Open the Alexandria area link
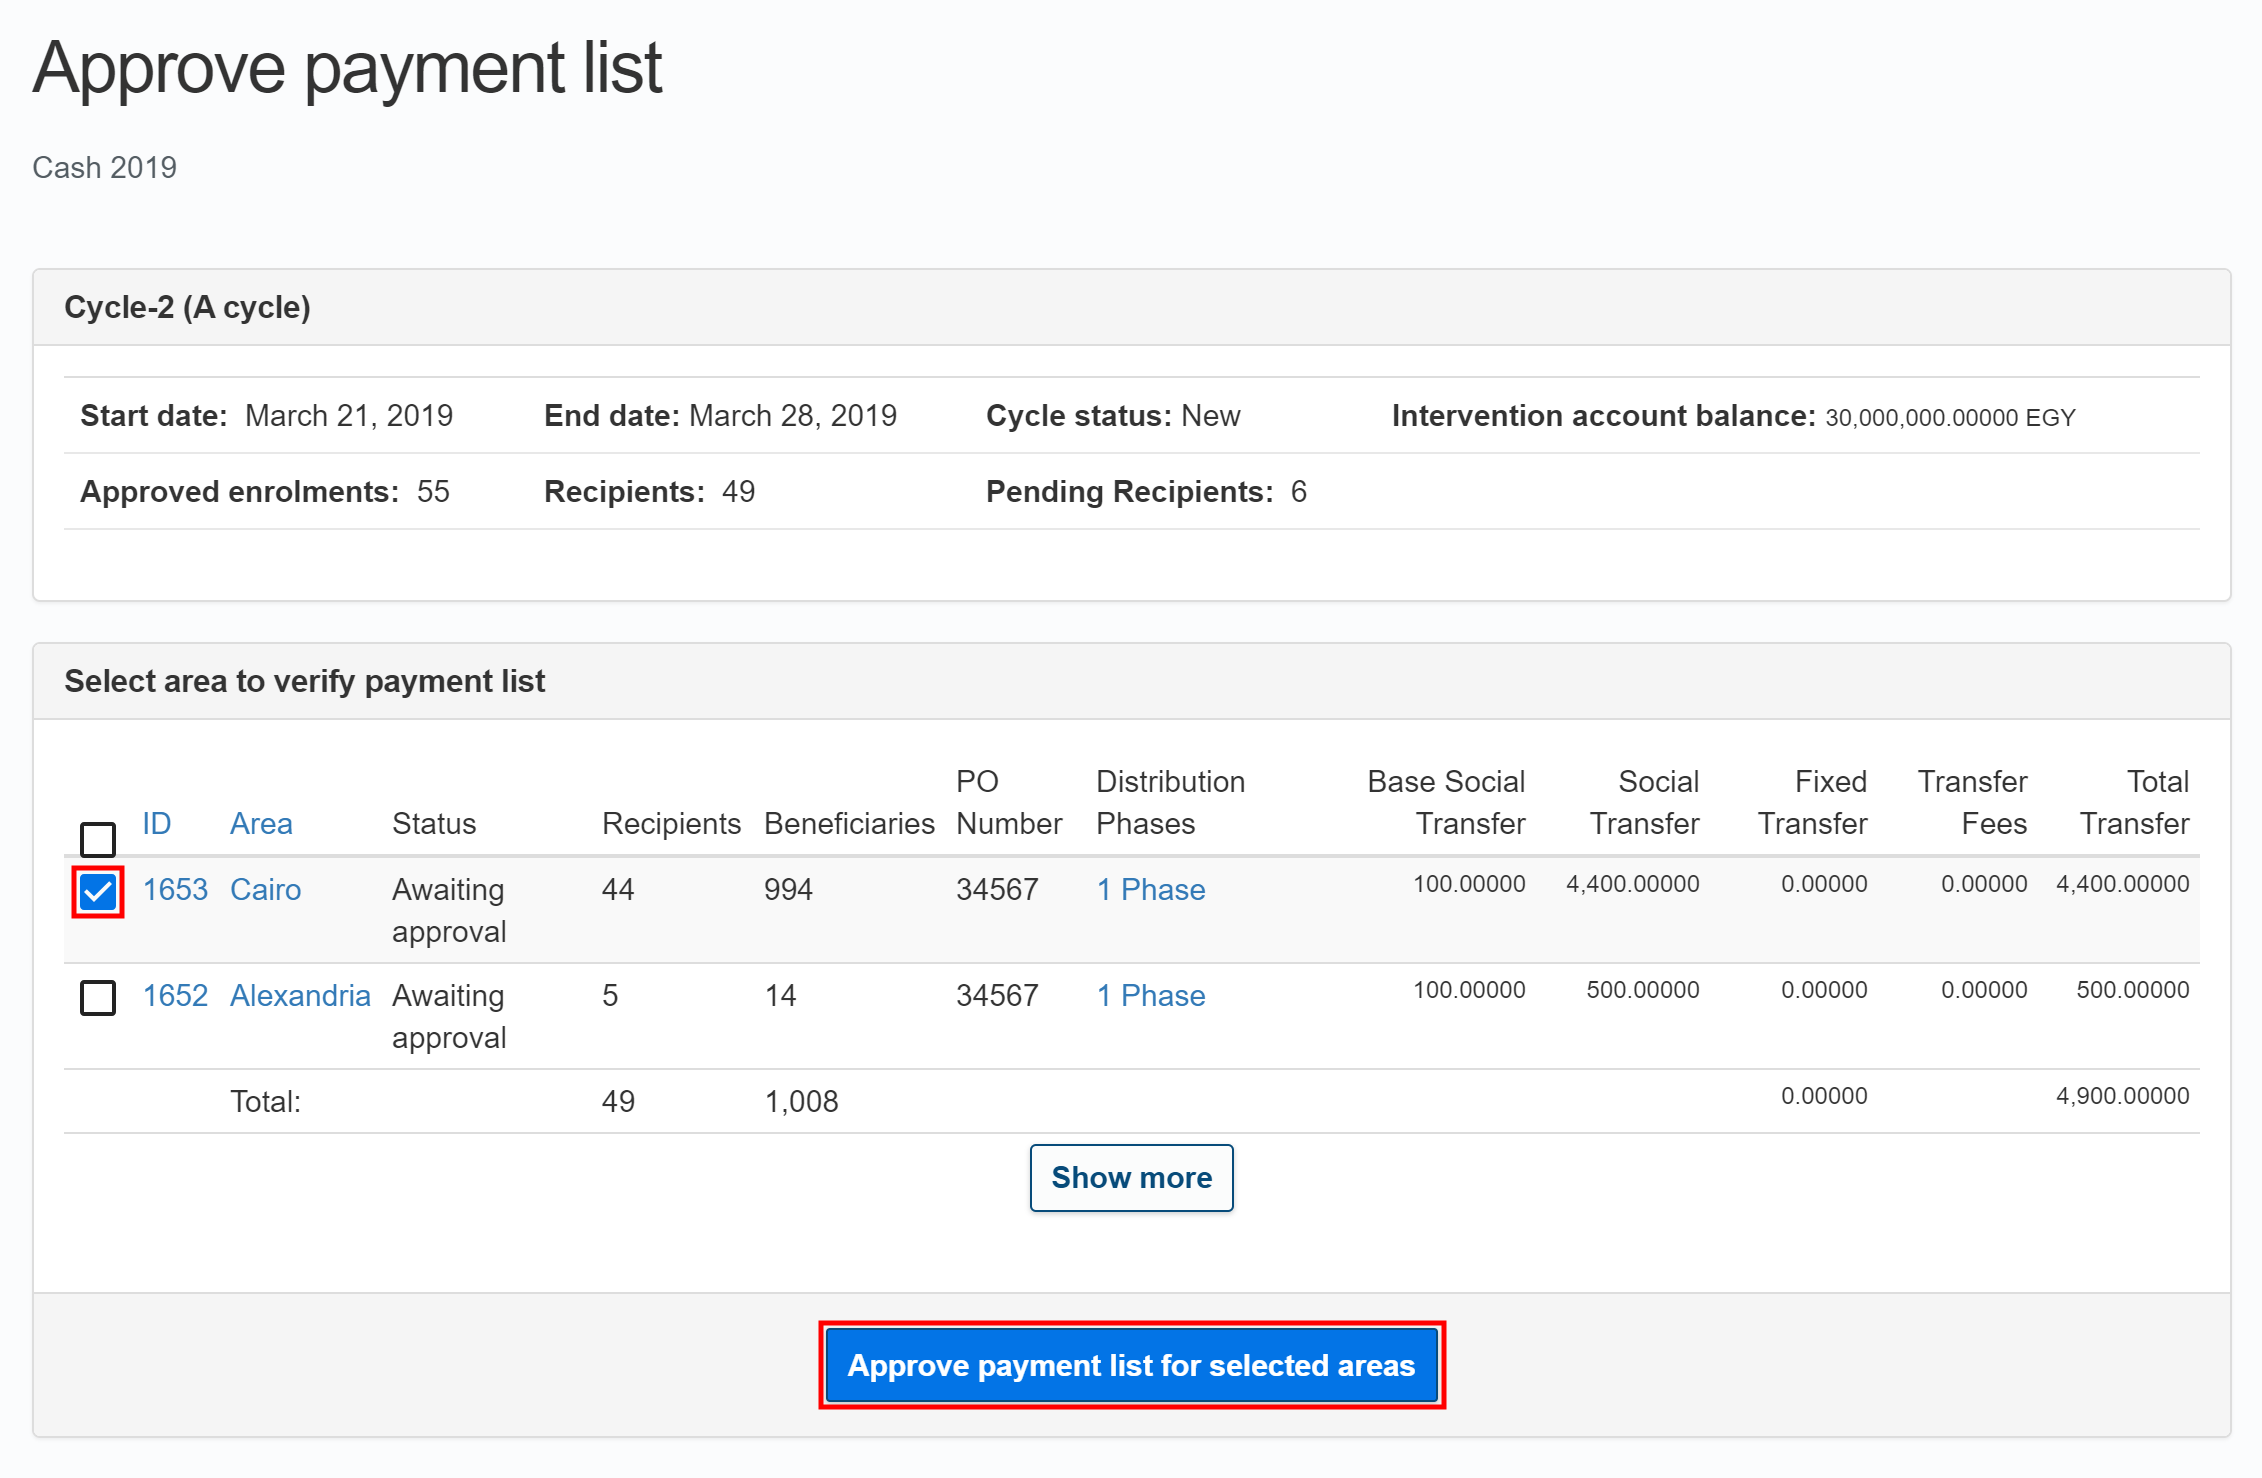Screen dimensions: 2262x1478 300,995
